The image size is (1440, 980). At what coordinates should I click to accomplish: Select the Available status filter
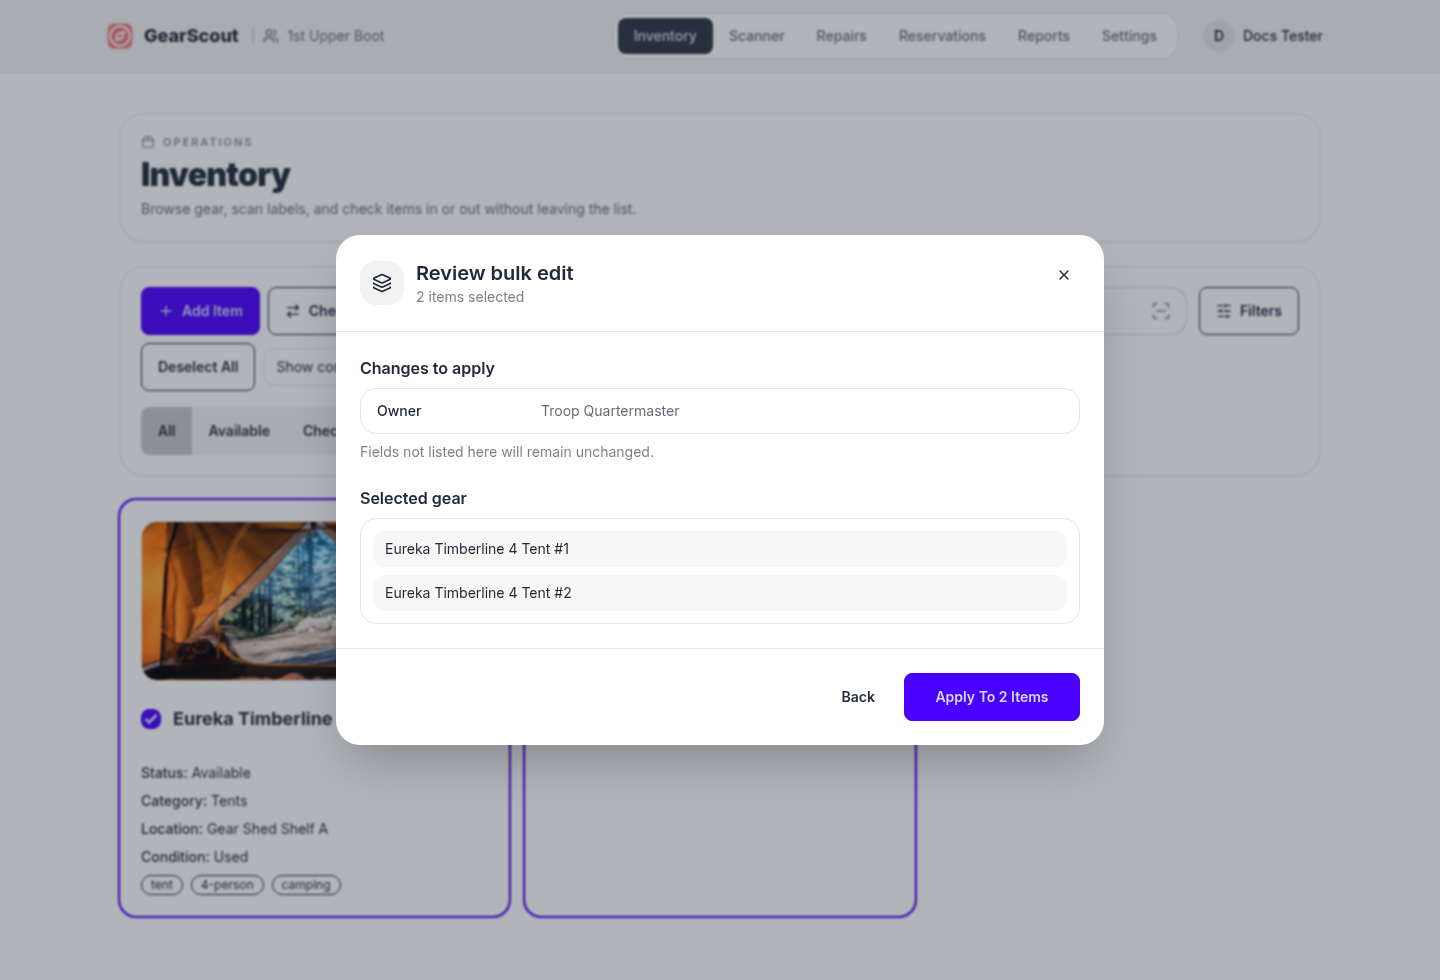click(239, 431)
